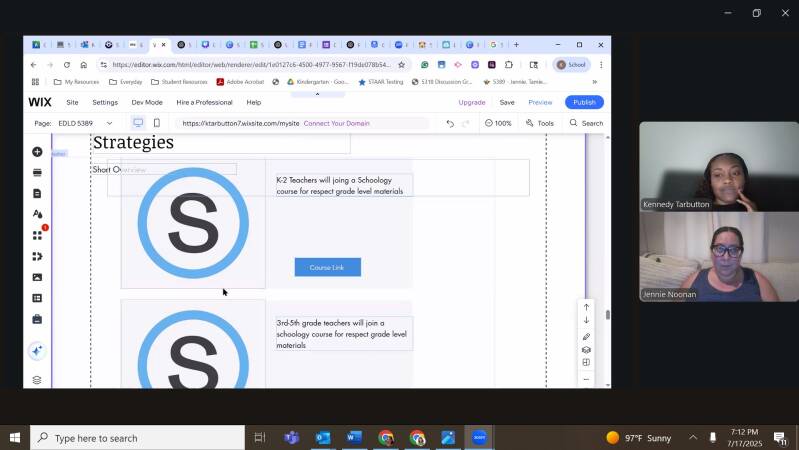The height and width of the screenshot is (450, 799).
Task: Move the section down with the down arrow
Action: 586,320
